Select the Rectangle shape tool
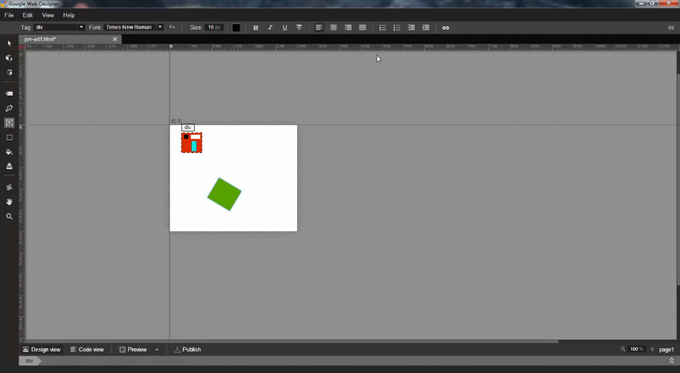 coord(10,137)
